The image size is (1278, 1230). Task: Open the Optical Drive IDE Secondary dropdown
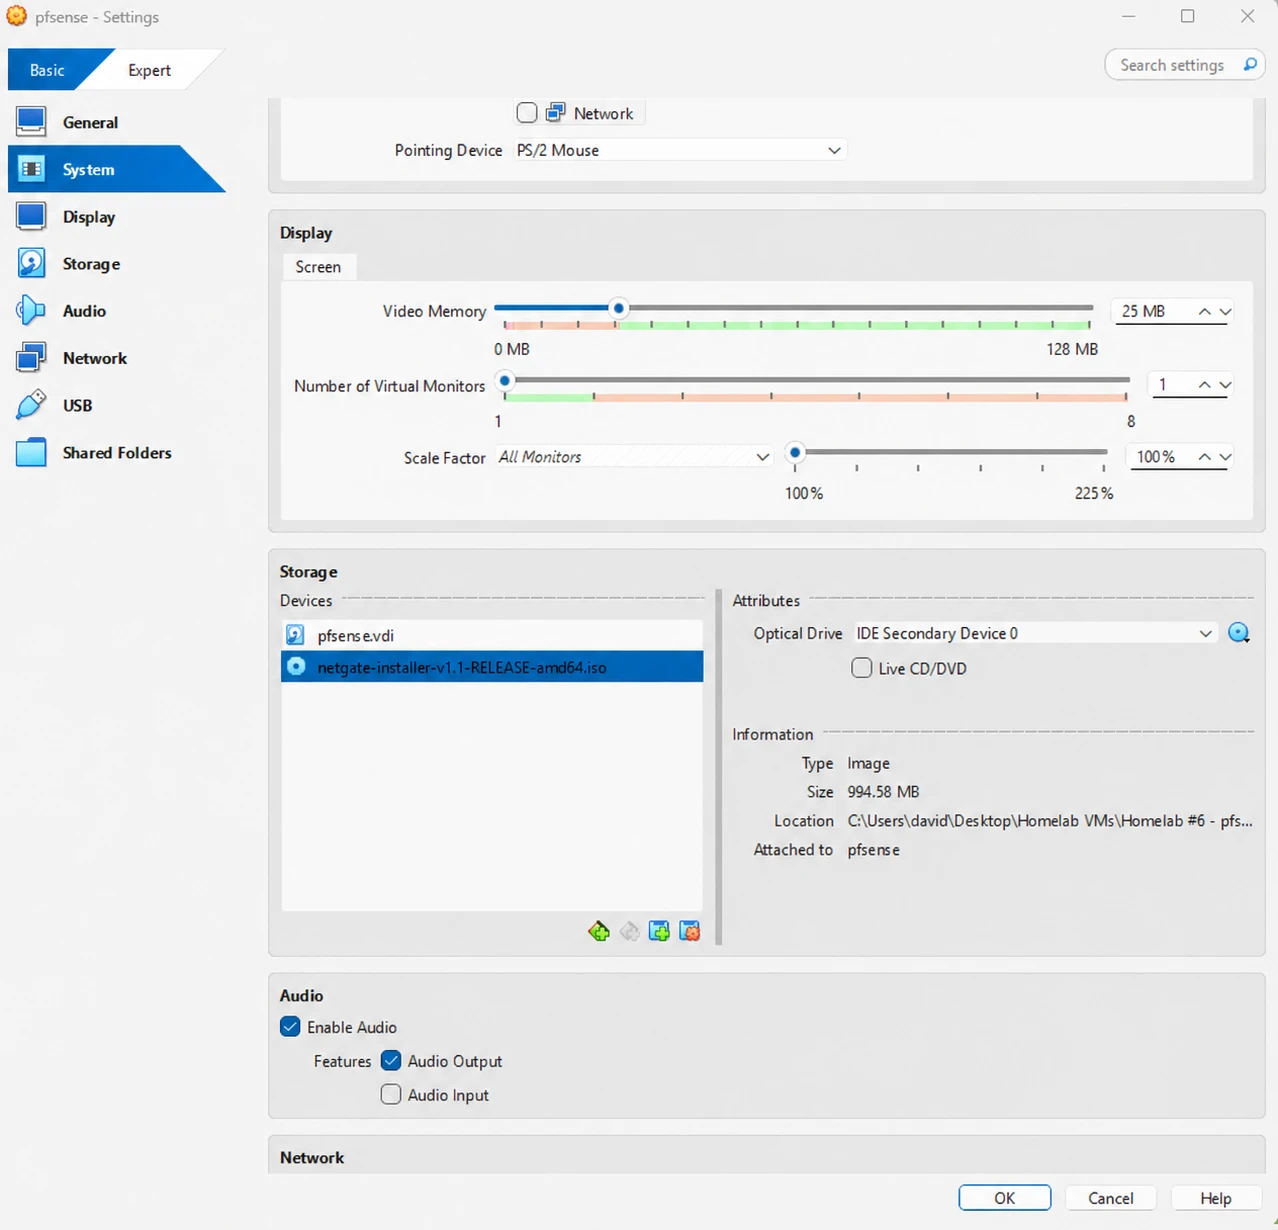click(x=1035, y=633)
